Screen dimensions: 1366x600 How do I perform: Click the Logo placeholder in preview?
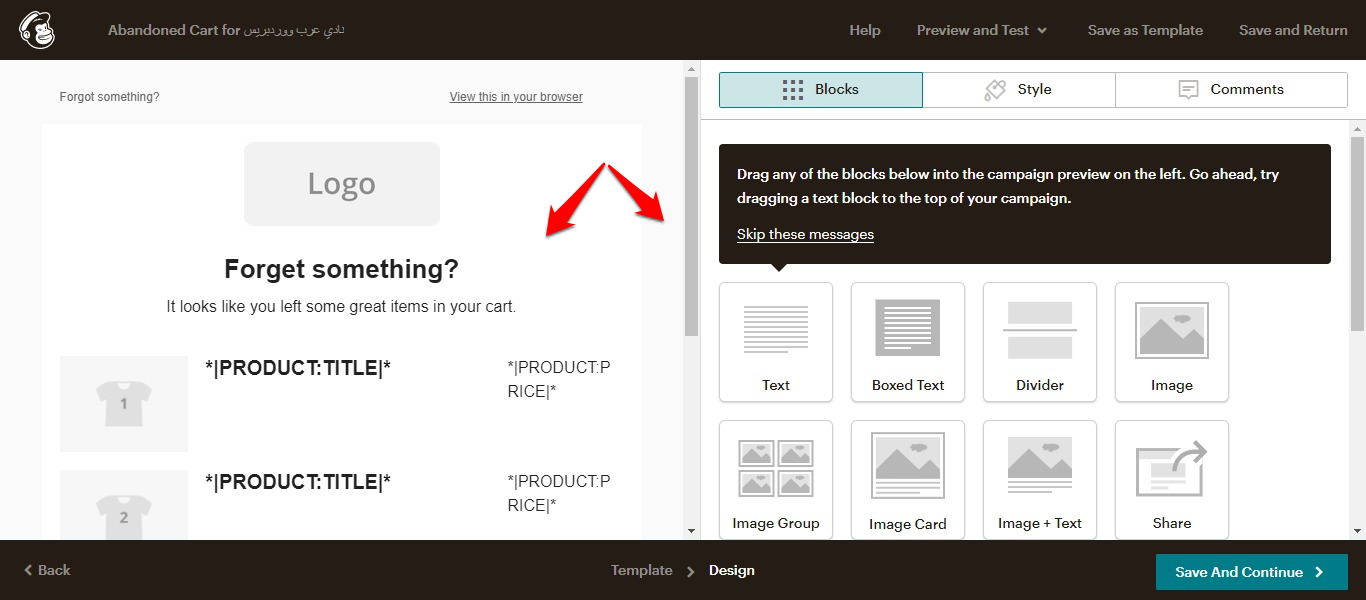(x=342, y=184)
